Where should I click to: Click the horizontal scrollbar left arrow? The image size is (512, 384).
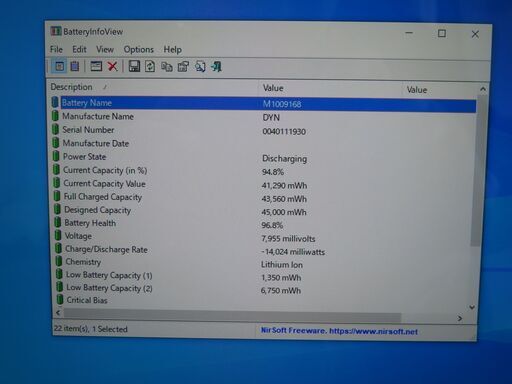[x=58, y=313]
